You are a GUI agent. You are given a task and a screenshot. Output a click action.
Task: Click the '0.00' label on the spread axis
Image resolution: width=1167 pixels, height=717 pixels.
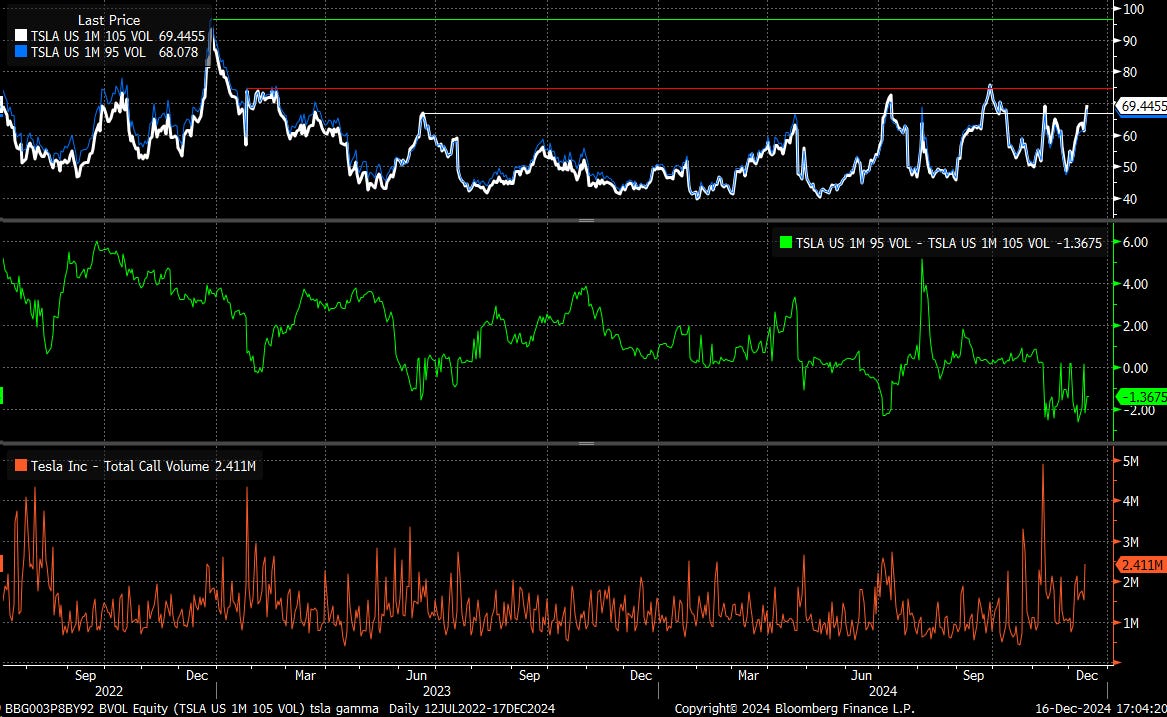(x=1135, y=368)
